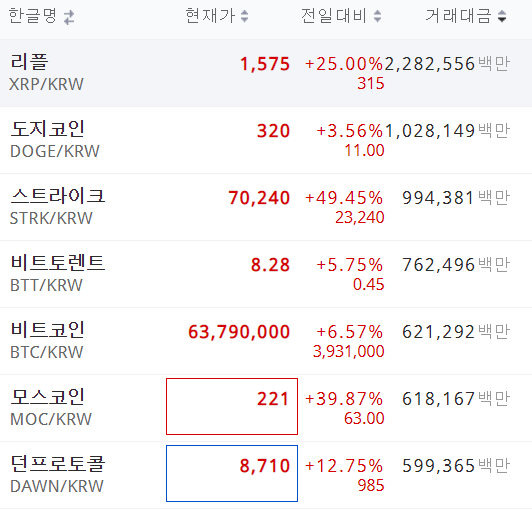Sort by 거래대금 arrows icon

[x=502, y=16]
